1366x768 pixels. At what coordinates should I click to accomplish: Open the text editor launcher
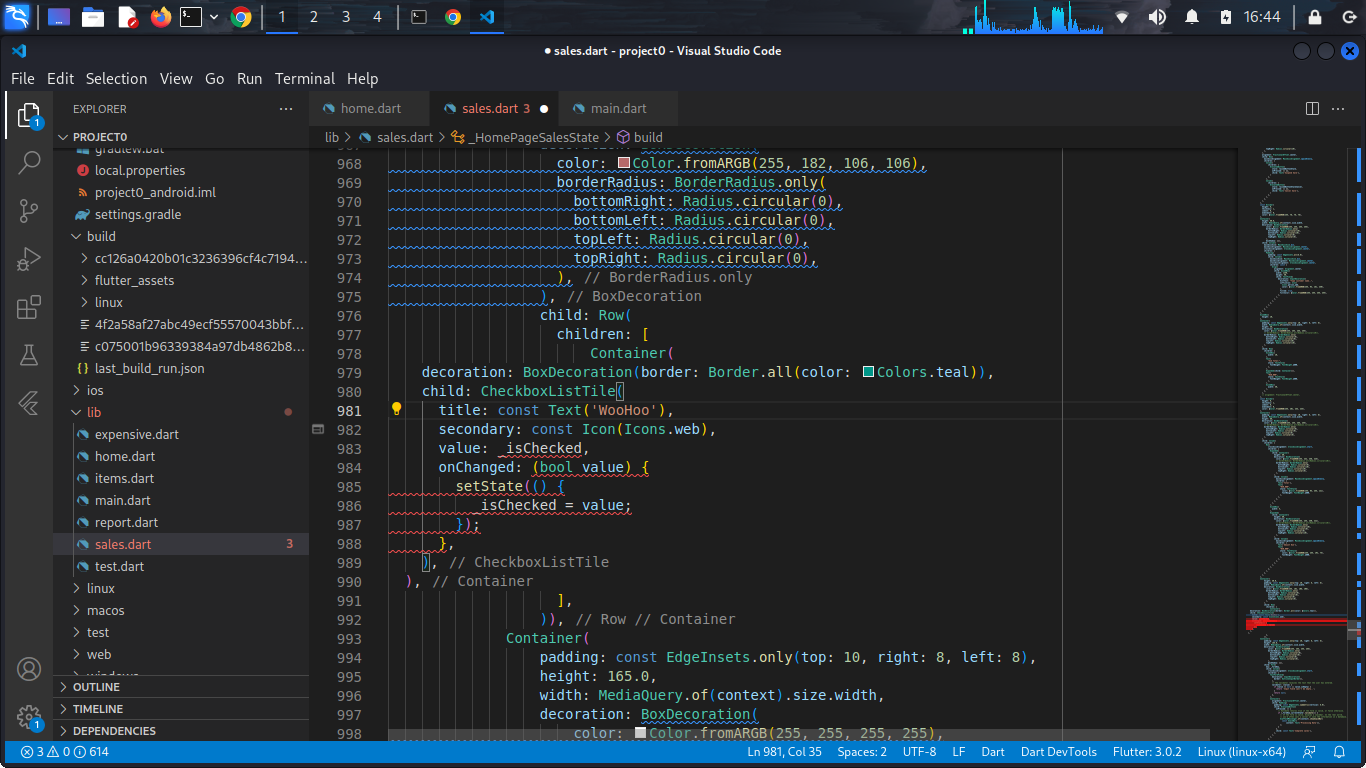point(127,17)
